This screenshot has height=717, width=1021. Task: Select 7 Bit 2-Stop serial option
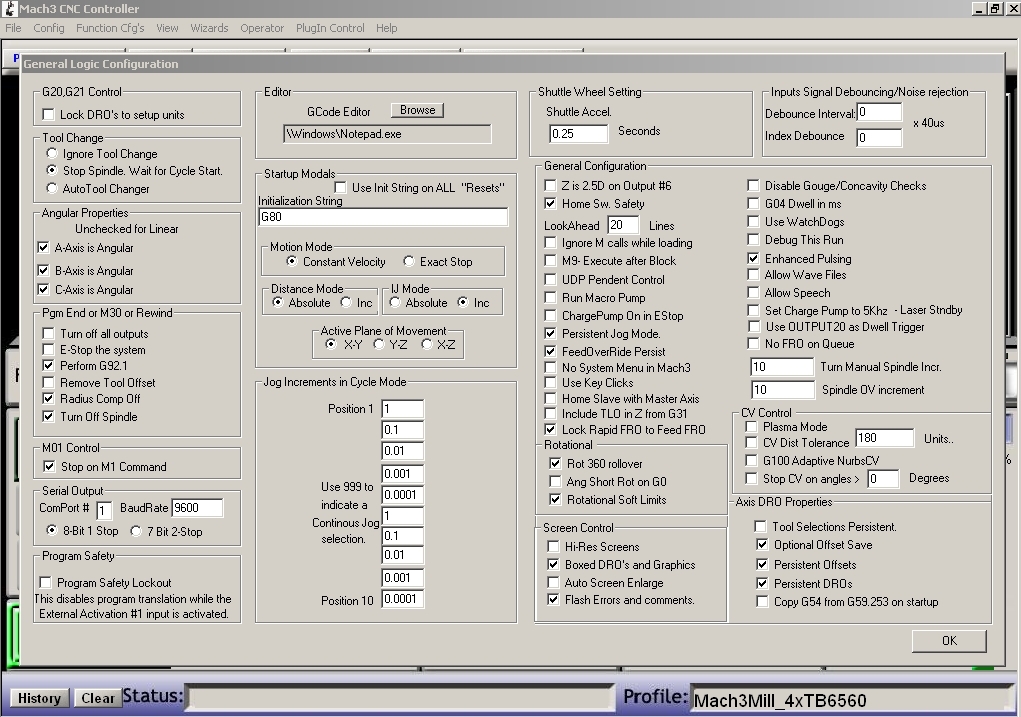click(x=137, y=531)
